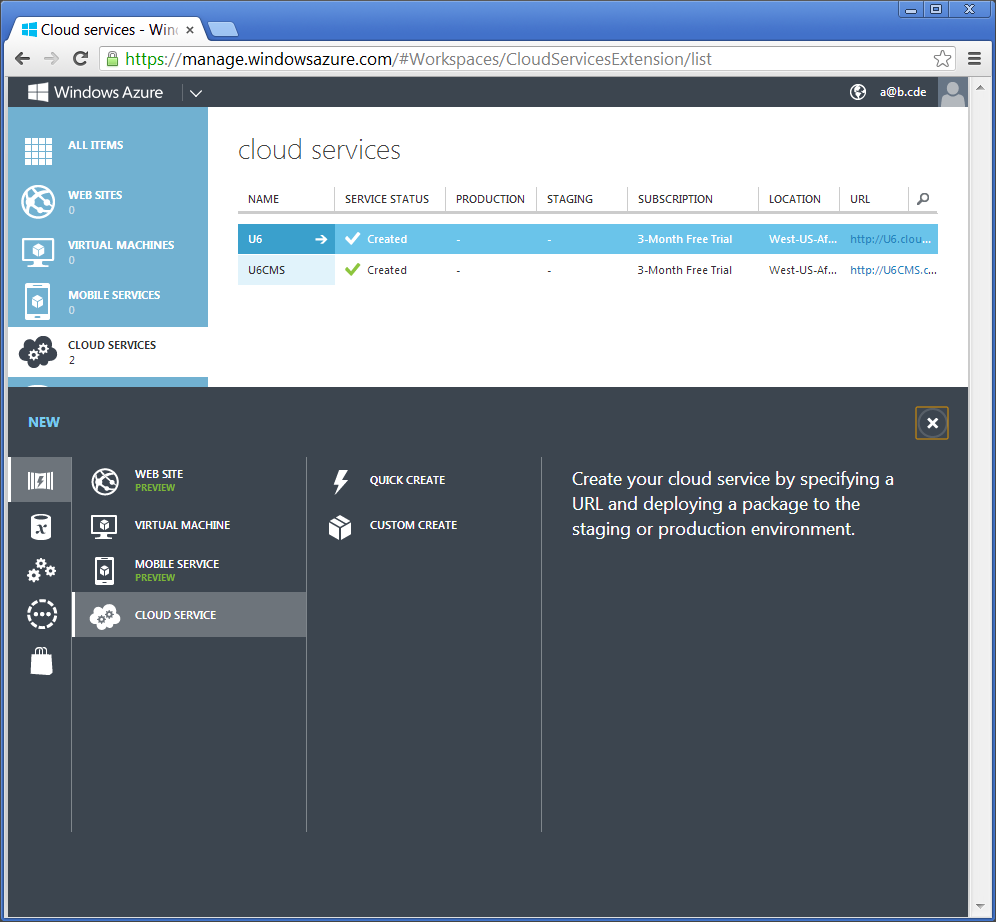Open the Chrome menu button
This screenshot has width=996, height=922.
pos(974,59)
